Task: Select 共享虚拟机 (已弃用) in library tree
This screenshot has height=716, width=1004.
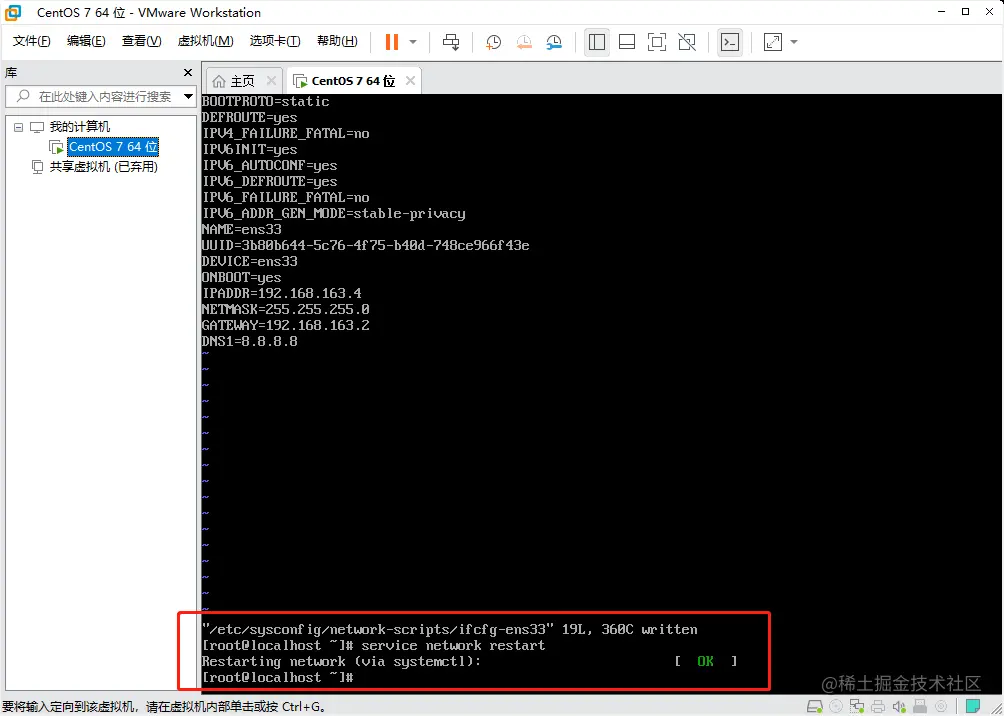Action: (x=104, y=167)
